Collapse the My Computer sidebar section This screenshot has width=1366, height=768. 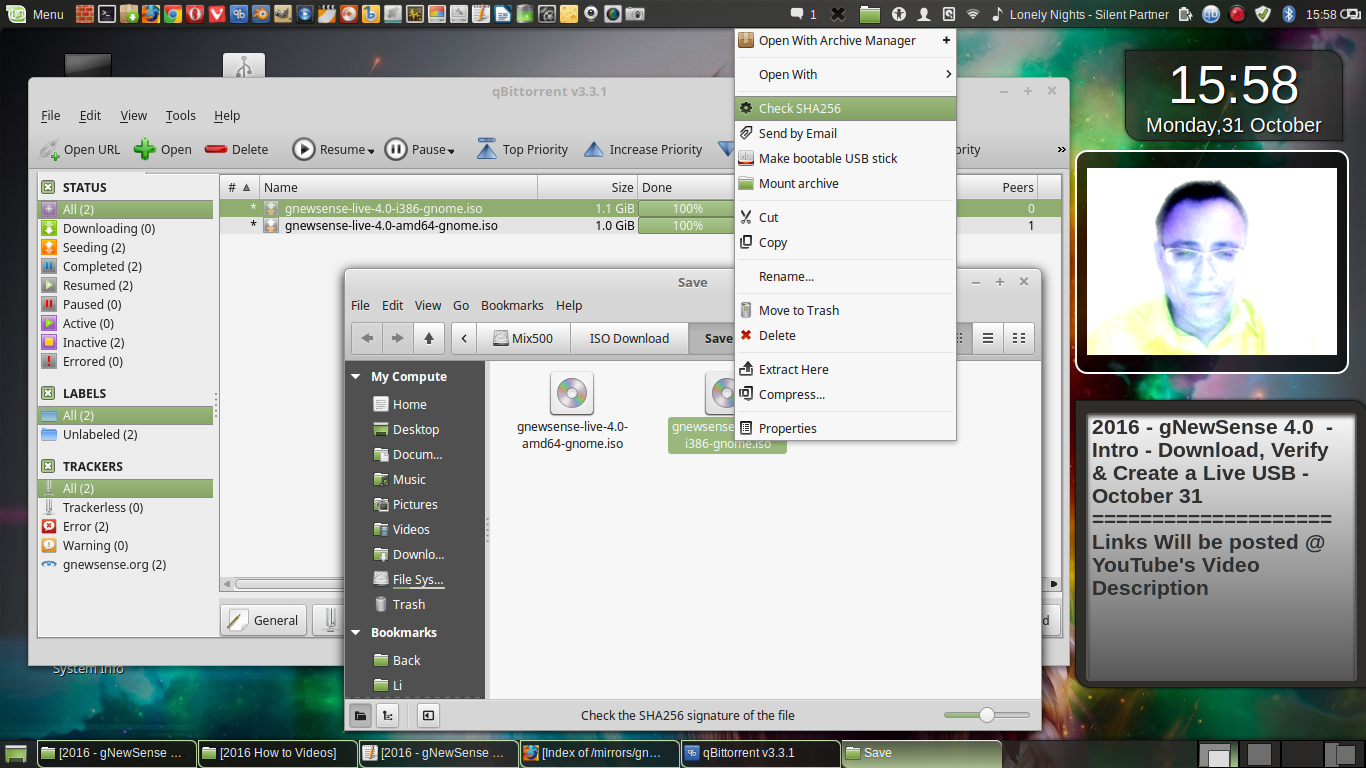pyautogui.click(x=355, y=377)
